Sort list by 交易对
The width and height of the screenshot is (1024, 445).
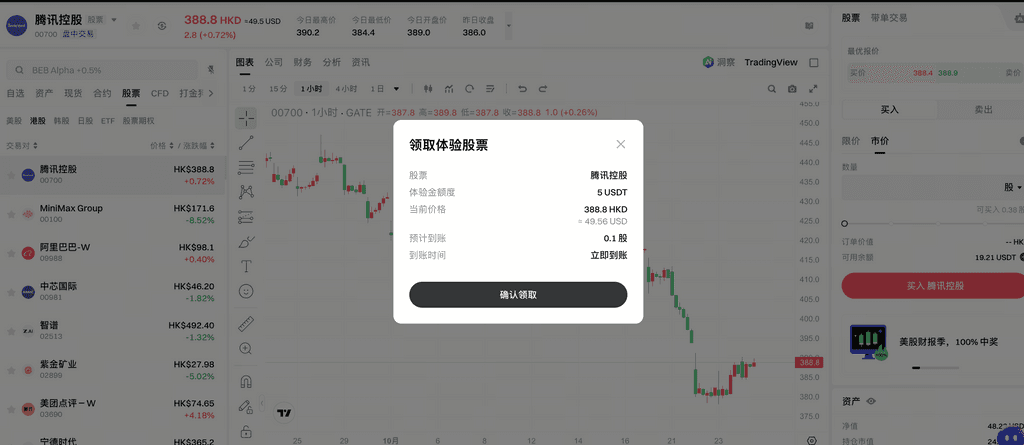[22, 146]
